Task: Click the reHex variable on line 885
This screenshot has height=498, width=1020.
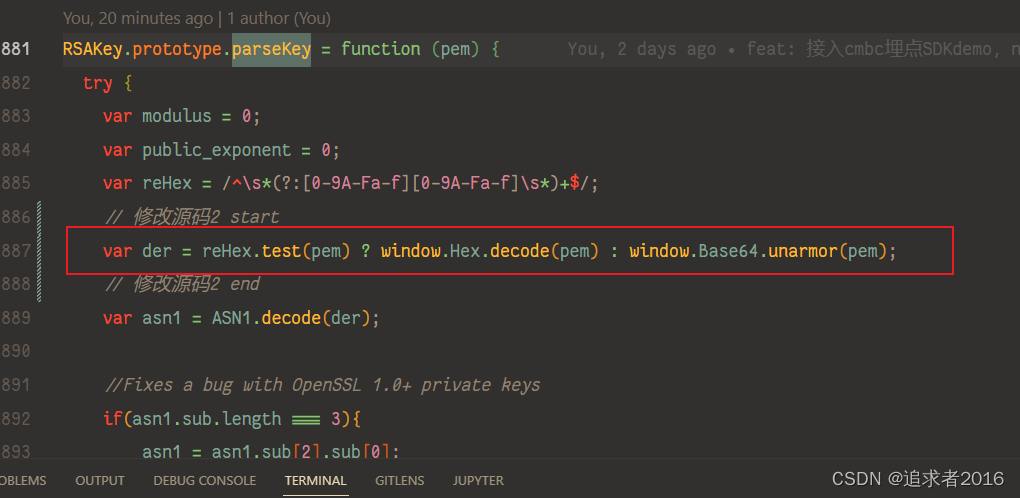Action: (167, 183)
